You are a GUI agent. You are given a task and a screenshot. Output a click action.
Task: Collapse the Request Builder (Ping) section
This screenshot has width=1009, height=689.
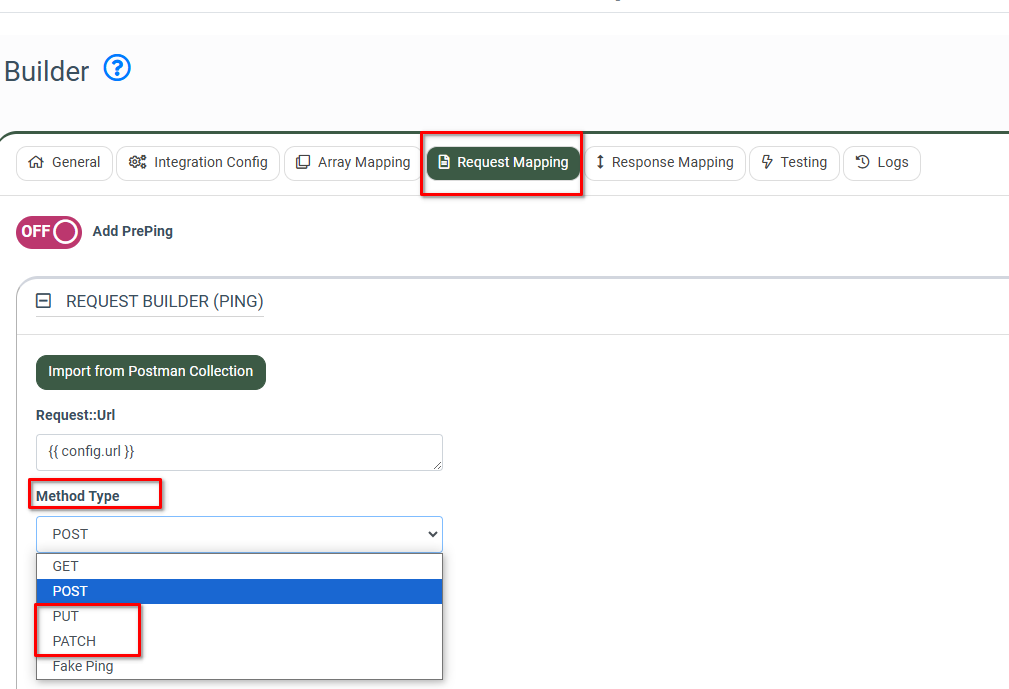point(44,301)
